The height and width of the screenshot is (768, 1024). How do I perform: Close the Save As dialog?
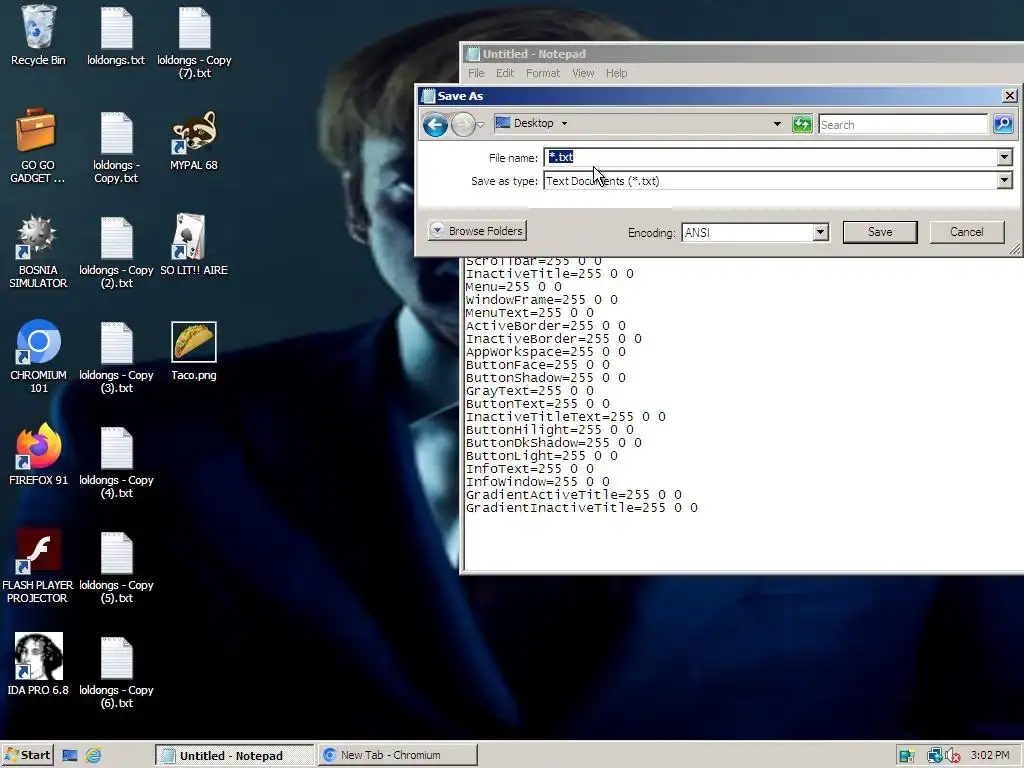[1010, 95]
